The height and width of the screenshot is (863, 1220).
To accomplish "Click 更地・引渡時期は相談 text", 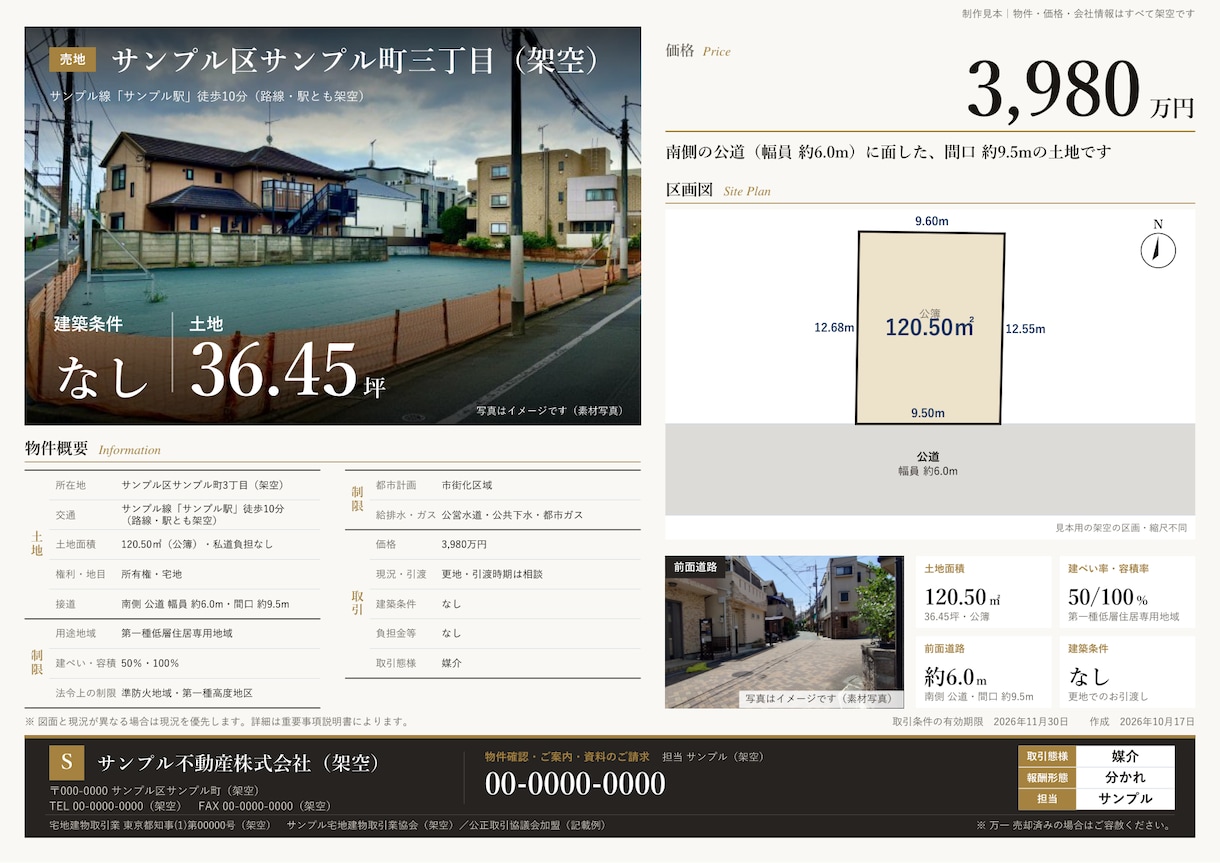I will click(492, 574).
